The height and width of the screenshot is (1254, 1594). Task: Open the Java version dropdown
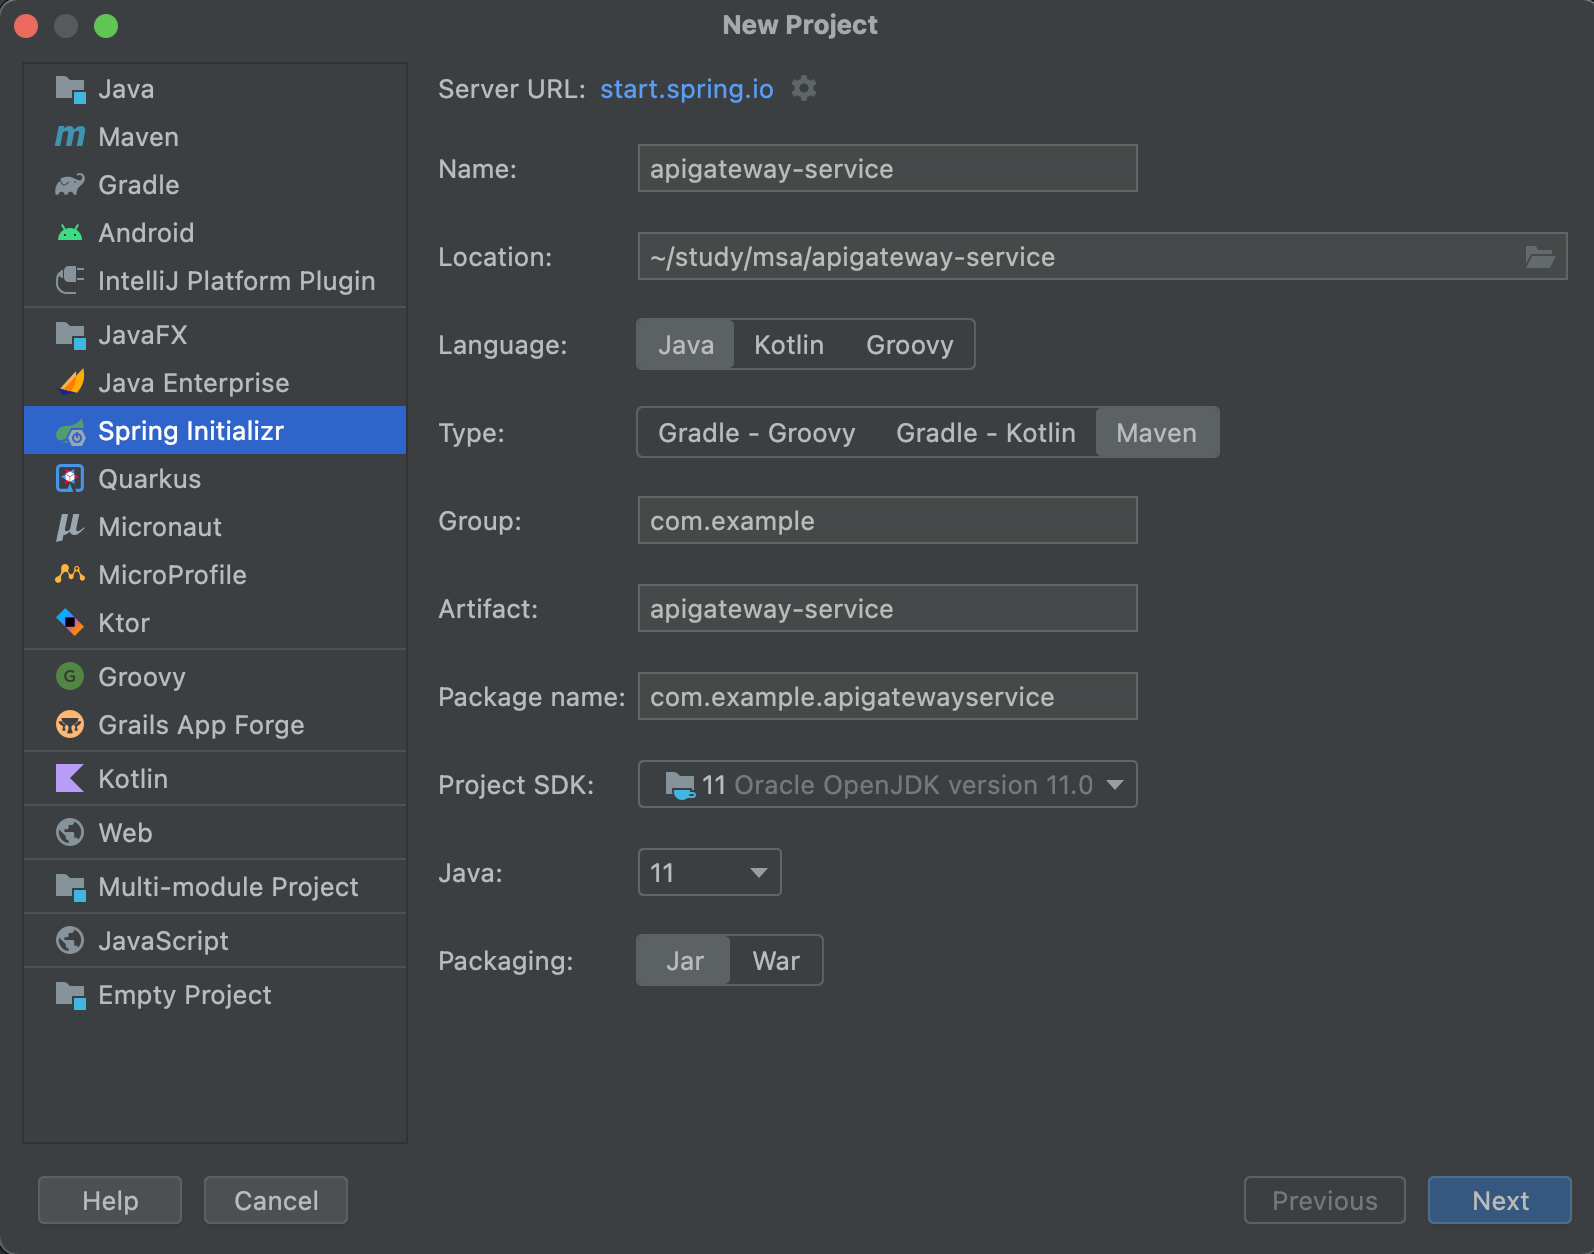tap(710, 873)
